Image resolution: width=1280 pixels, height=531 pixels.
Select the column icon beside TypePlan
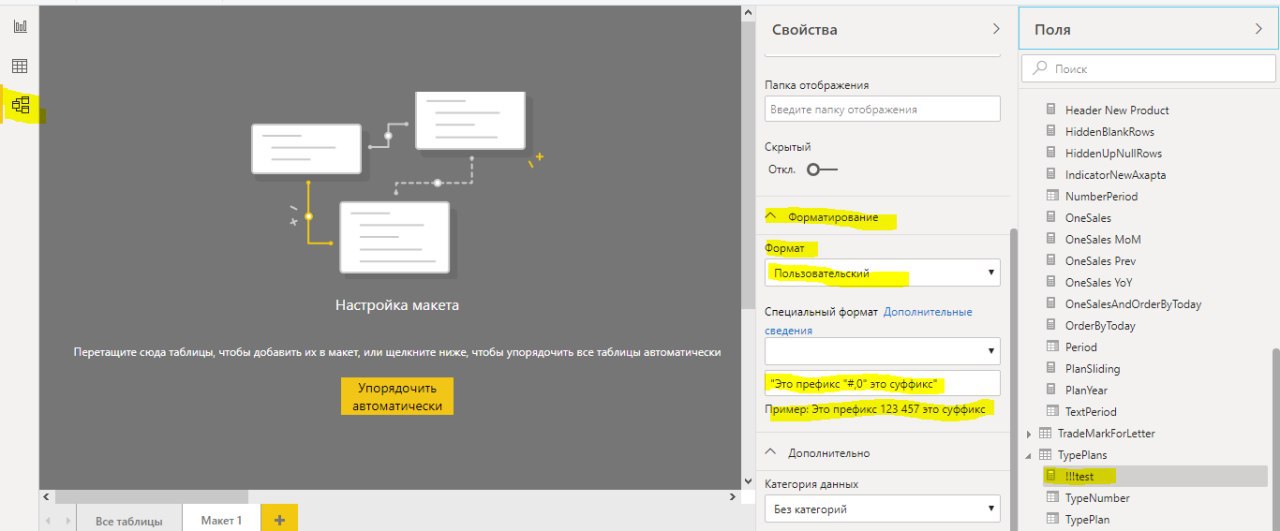[x=1051, y=519]
